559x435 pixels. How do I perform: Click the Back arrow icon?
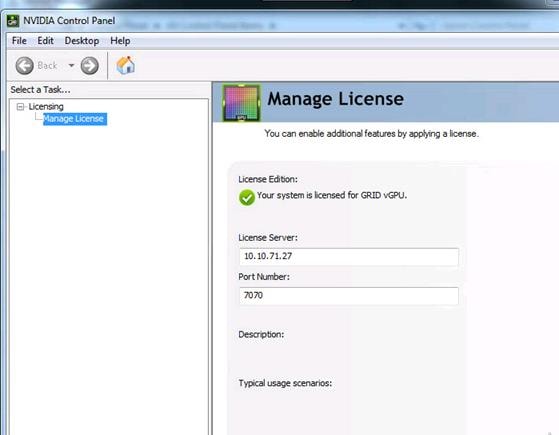pos(25,66)
